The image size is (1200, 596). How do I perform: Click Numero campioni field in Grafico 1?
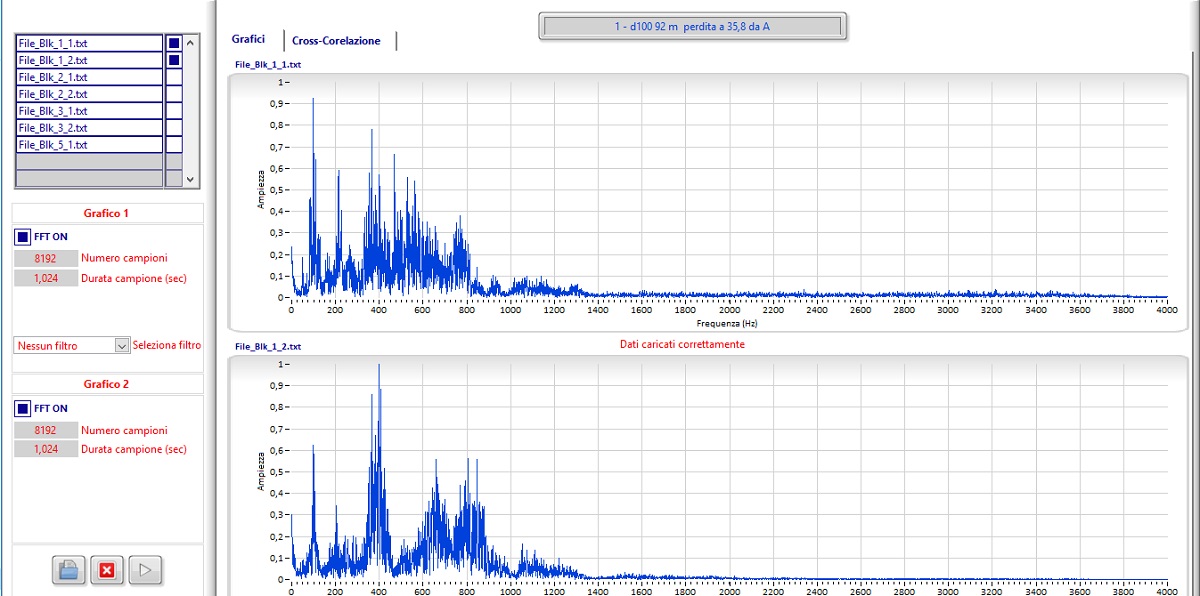[x=45, y=258]
